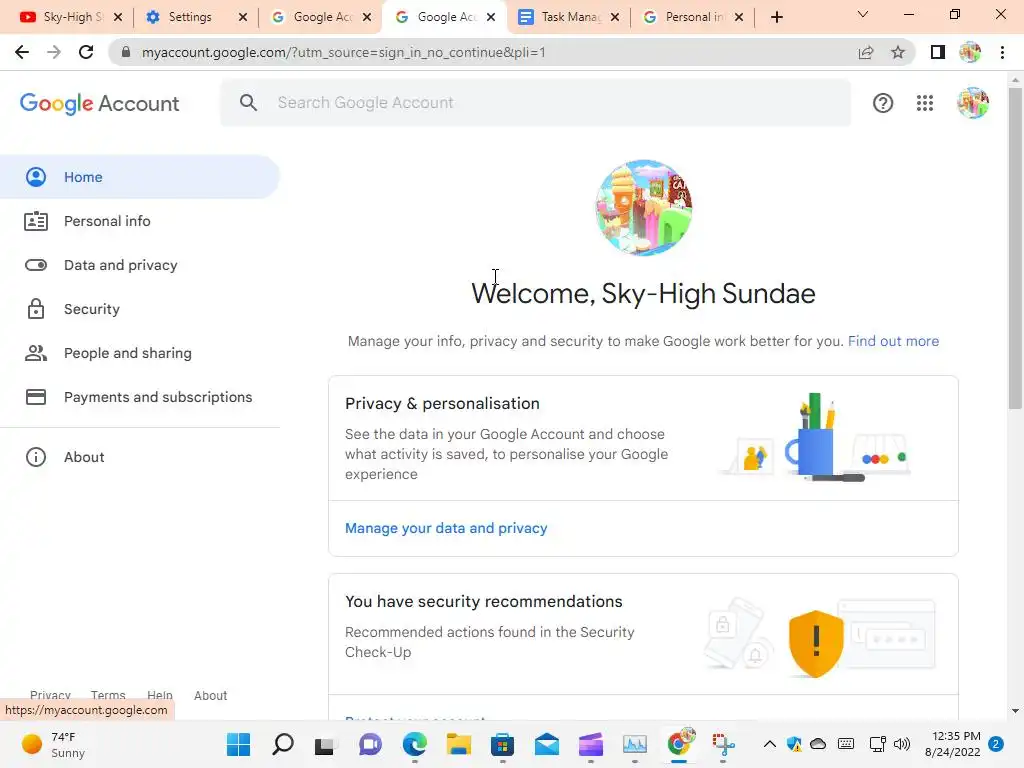Toggle the Chrome side panel icon

(938, 52)
